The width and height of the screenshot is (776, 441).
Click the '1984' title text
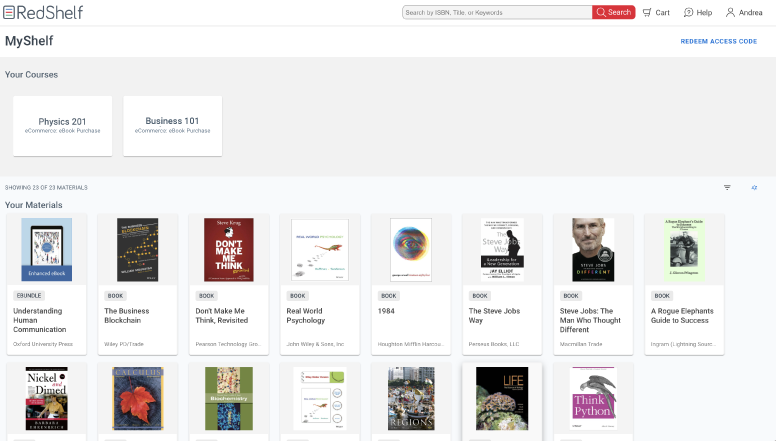pyautogui.click(x=386, y=311)
